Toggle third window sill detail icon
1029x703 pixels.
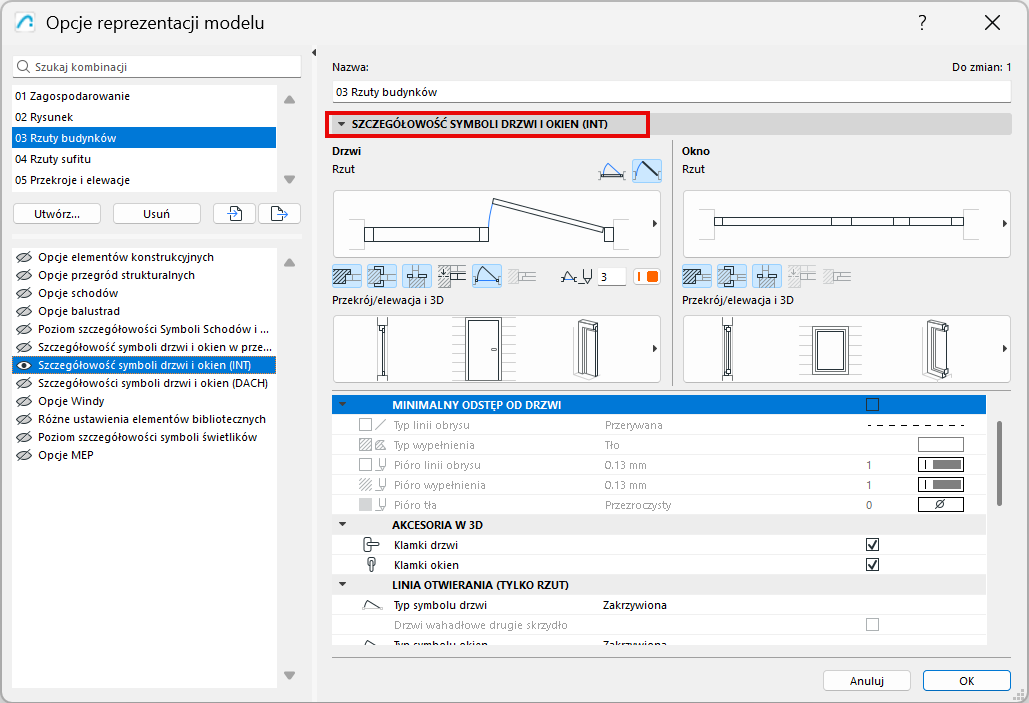click(767, 276)
